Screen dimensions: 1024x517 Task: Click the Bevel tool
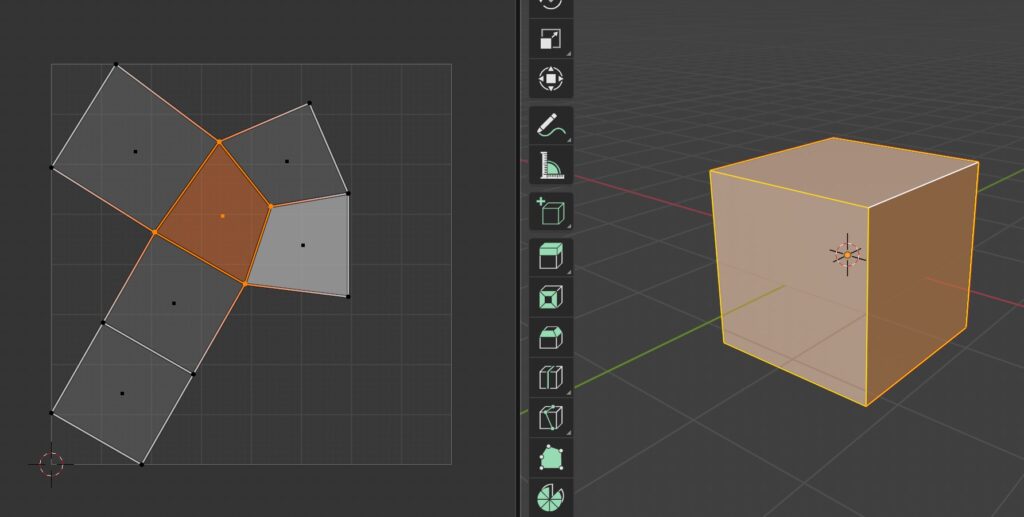point(550,337)
